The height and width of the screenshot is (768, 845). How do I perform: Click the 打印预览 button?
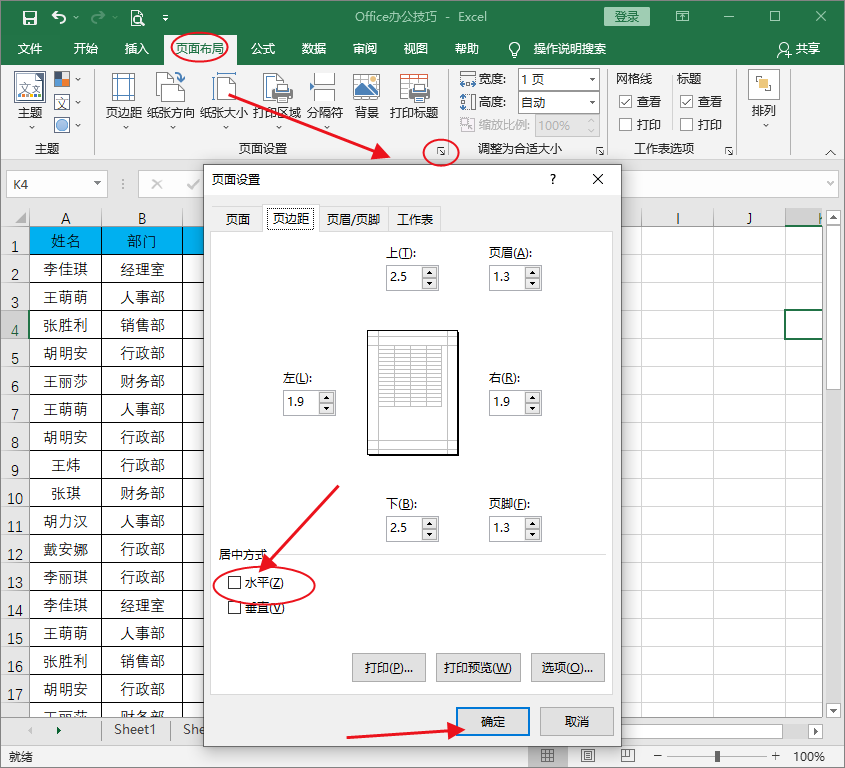478,668
